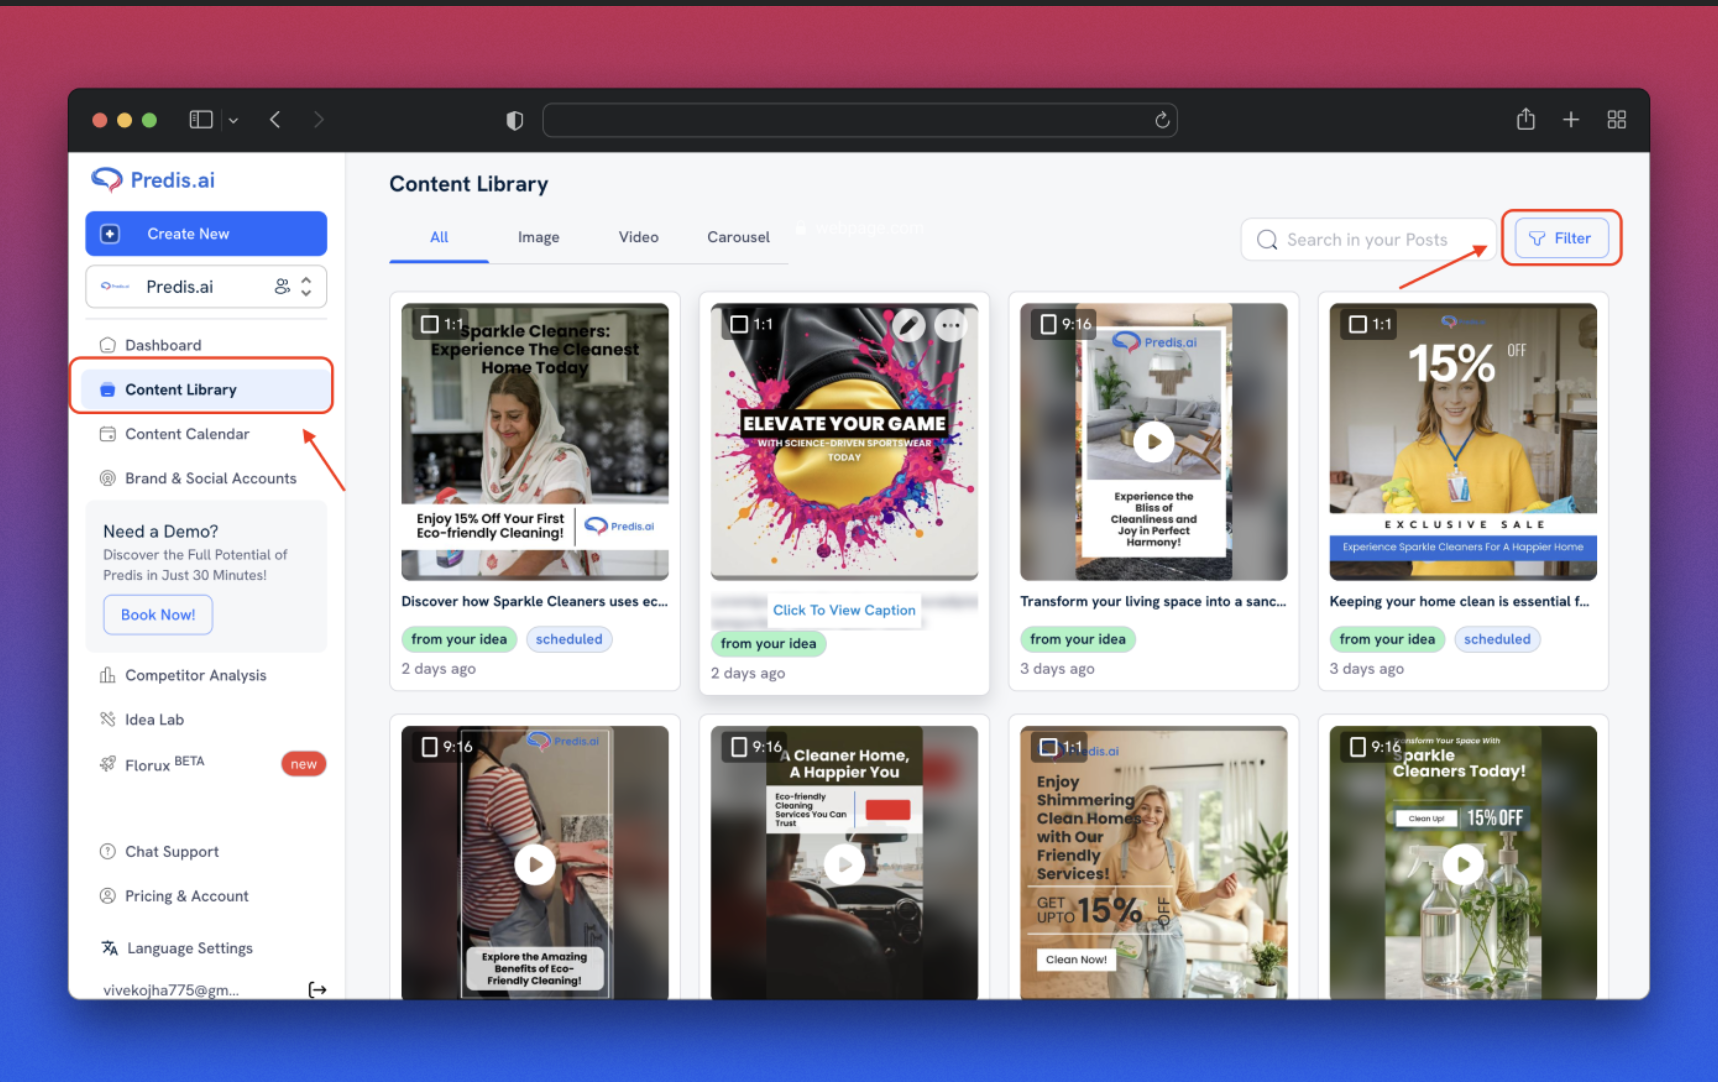Viewport: 1718px width, 1082px height.
Task: Click the Keeping your home clean caption text
Action: pos(1459,601)
